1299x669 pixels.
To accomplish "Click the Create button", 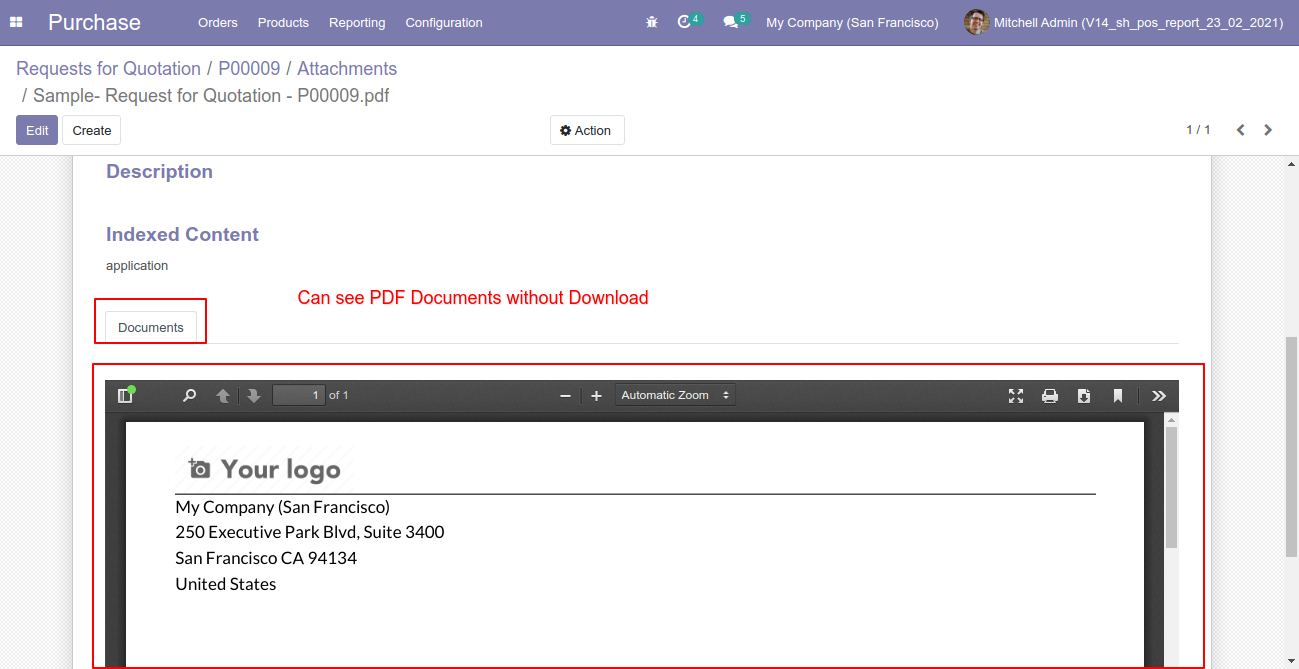I will pyautogui.click(x=92, y=130).
